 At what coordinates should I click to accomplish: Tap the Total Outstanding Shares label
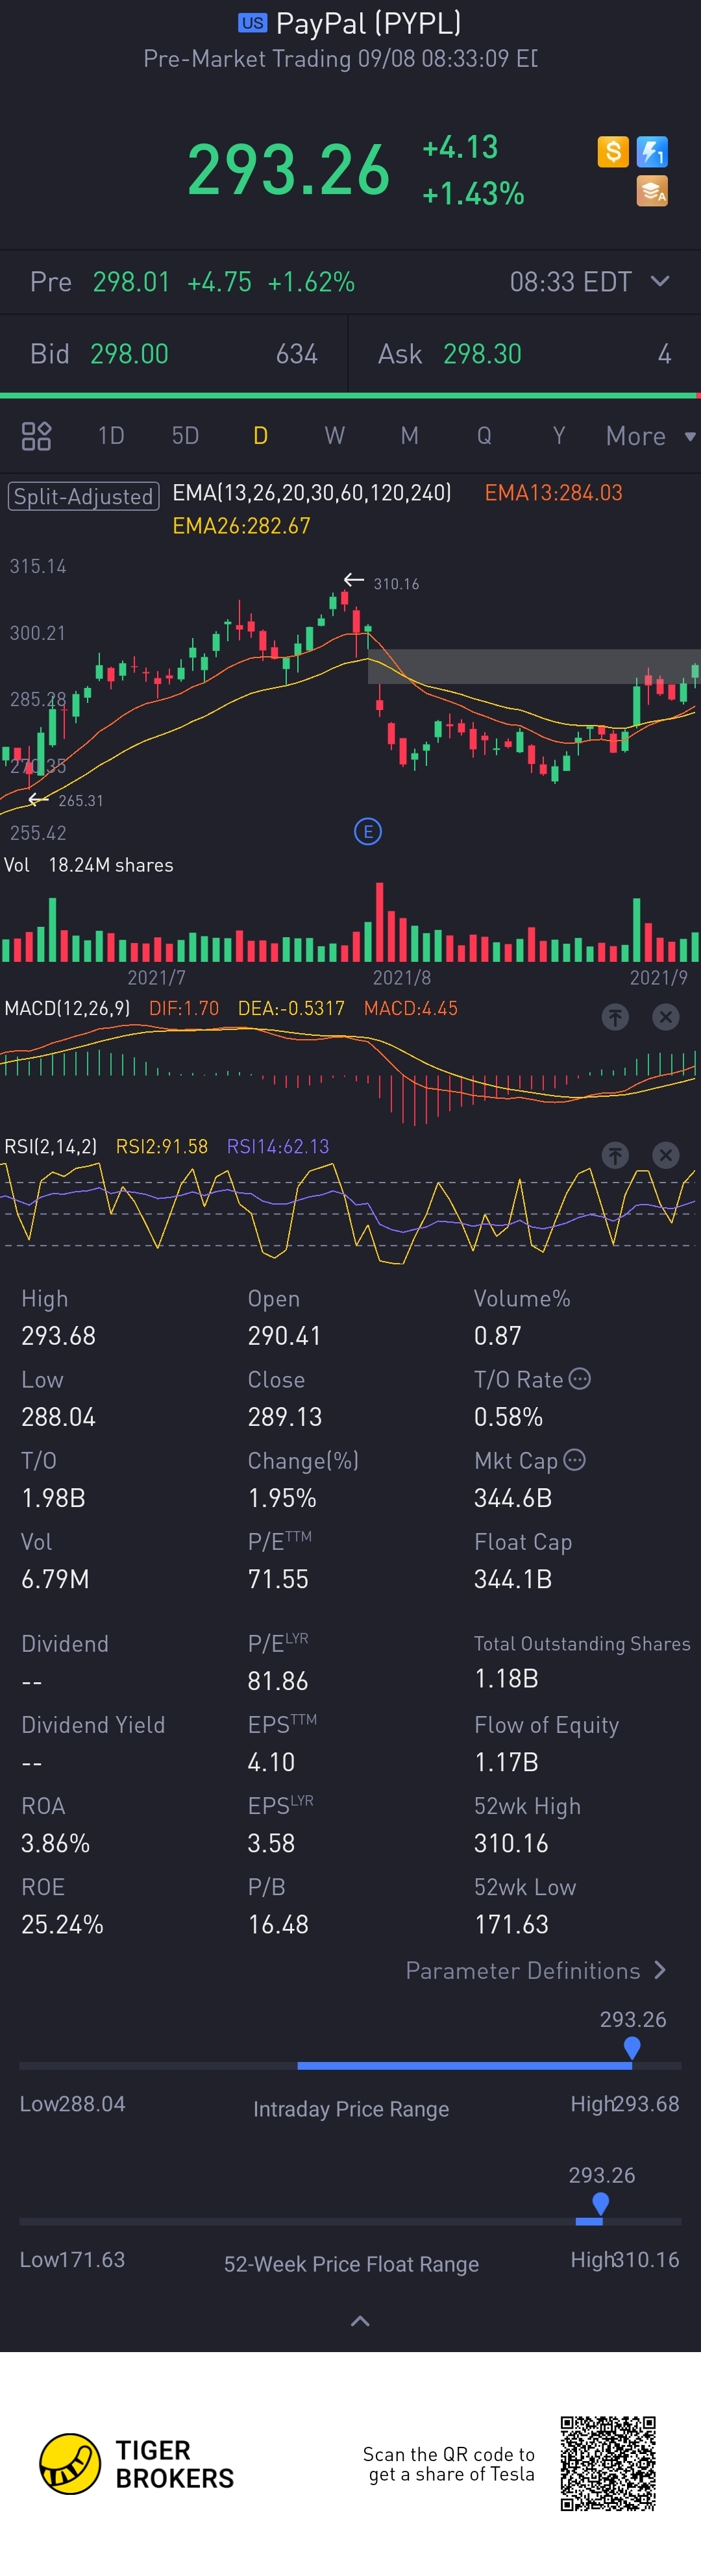tap(582, 1644)
